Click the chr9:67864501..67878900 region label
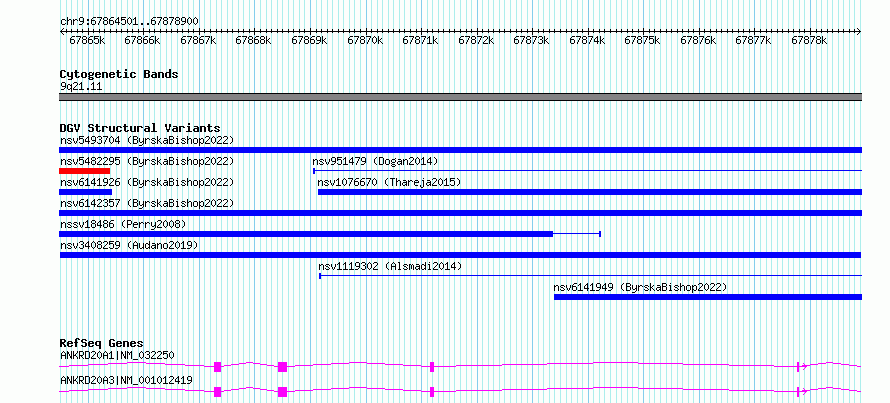Screen dimensions: 890x403 point(129,21)
